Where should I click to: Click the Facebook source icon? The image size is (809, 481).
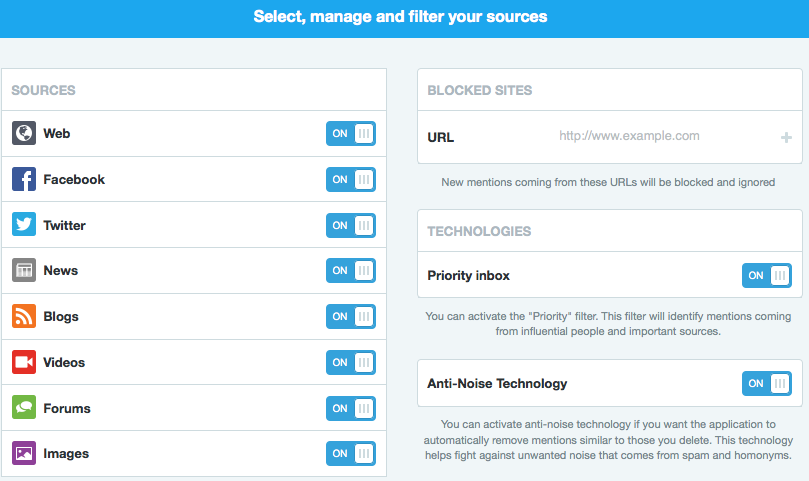[24, 179]
